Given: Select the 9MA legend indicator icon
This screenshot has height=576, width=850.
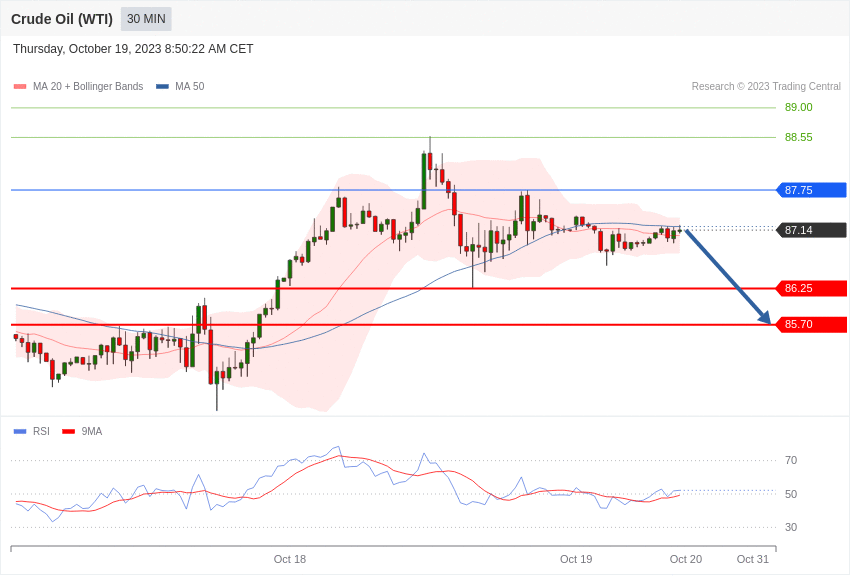Looking at the screenshot, I should (68, 431).
